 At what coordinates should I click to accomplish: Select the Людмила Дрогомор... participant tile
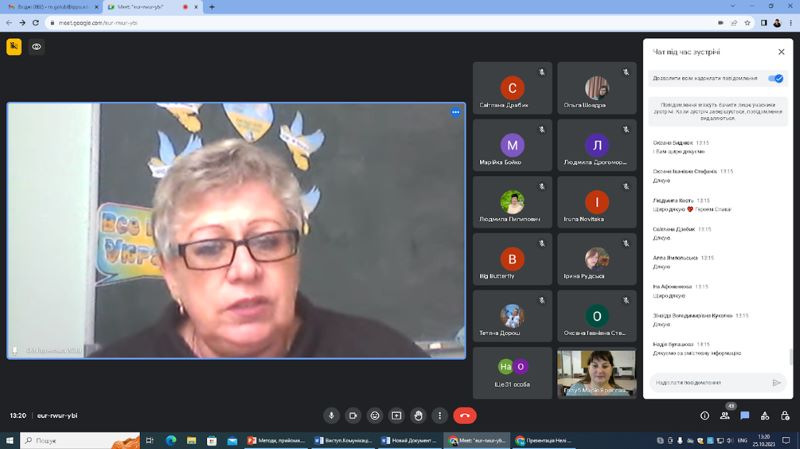596,145
